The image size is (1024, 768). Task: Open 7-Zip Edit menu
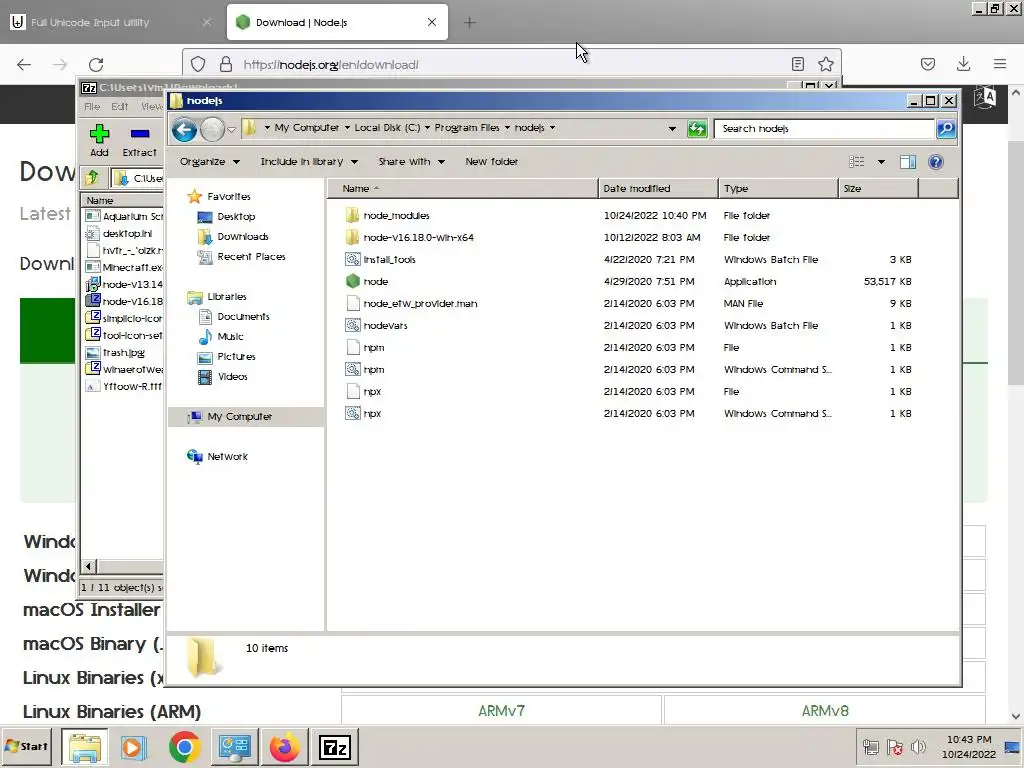pos(120,106)
